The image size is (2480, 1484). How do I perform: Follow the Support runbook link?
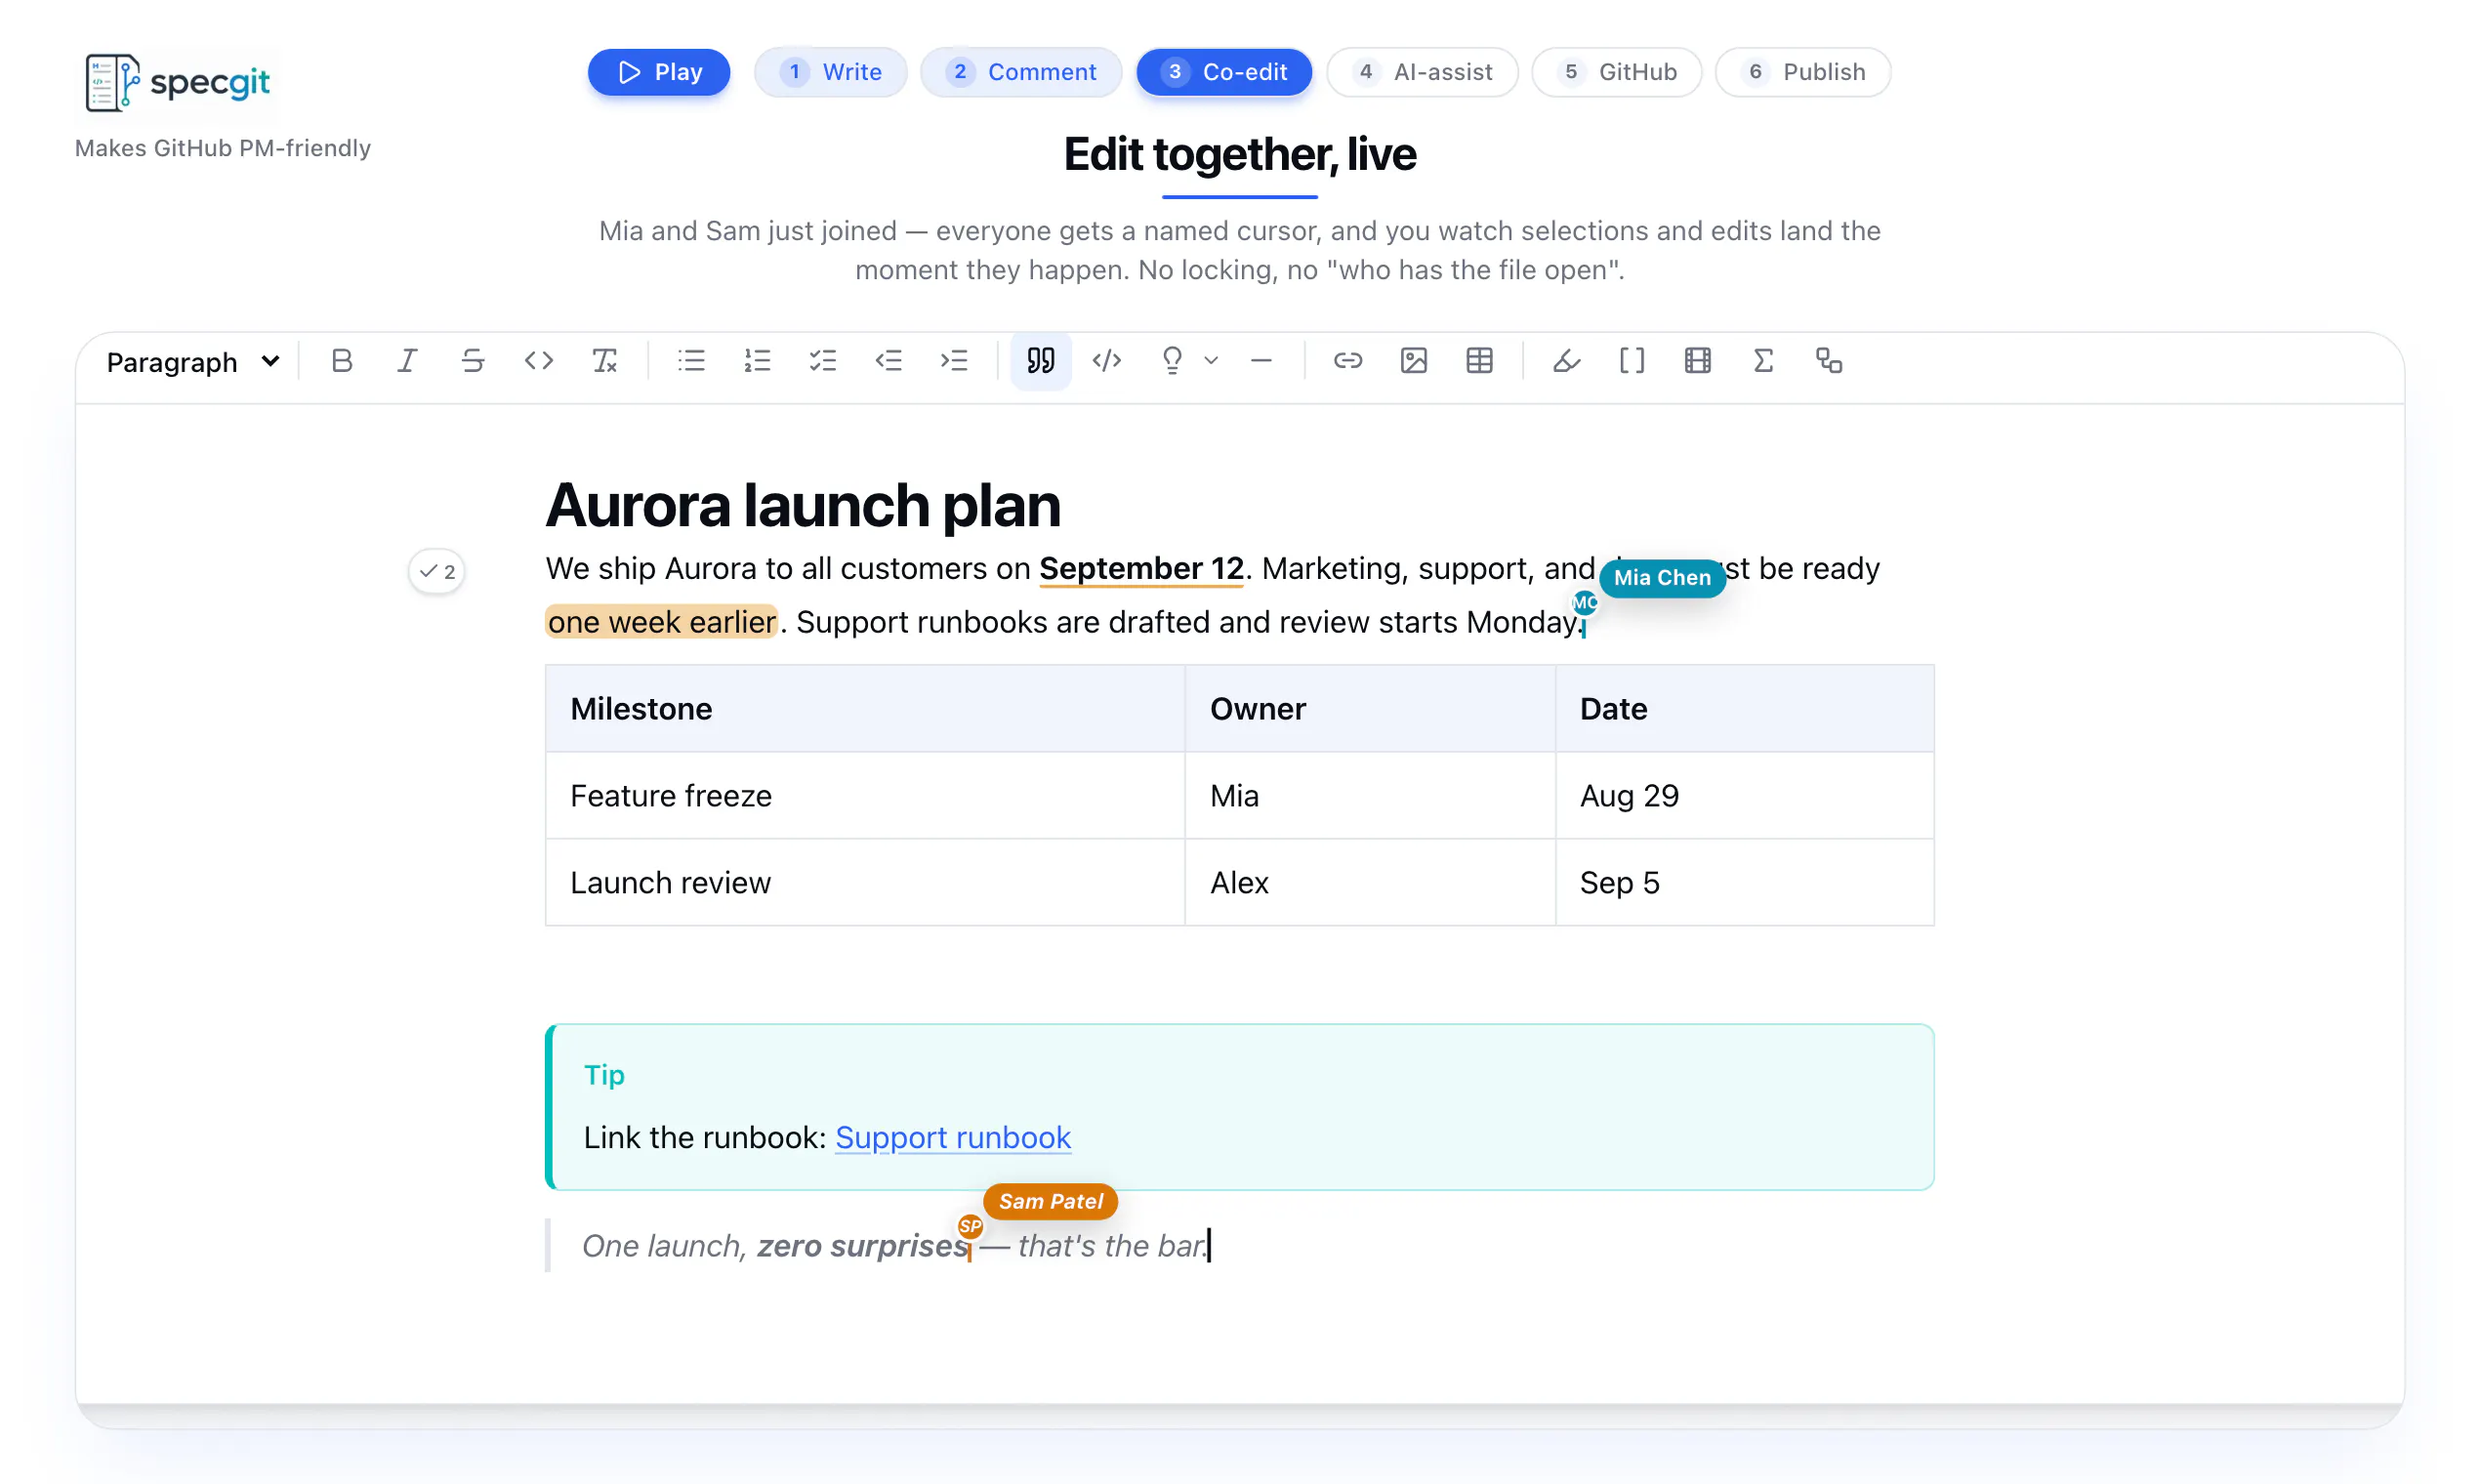pyautogui.click(x=953, y=1137)
